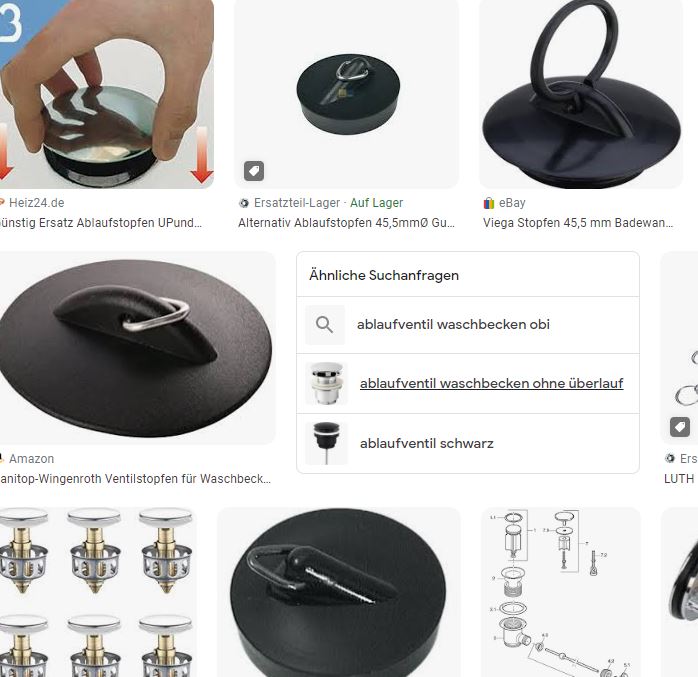Open the Viega Stopfen 45,5 mm eBay title
Image resolution: width=698 pixels, height=677 pixels.
pyautogui.click(x=578, y=223)
